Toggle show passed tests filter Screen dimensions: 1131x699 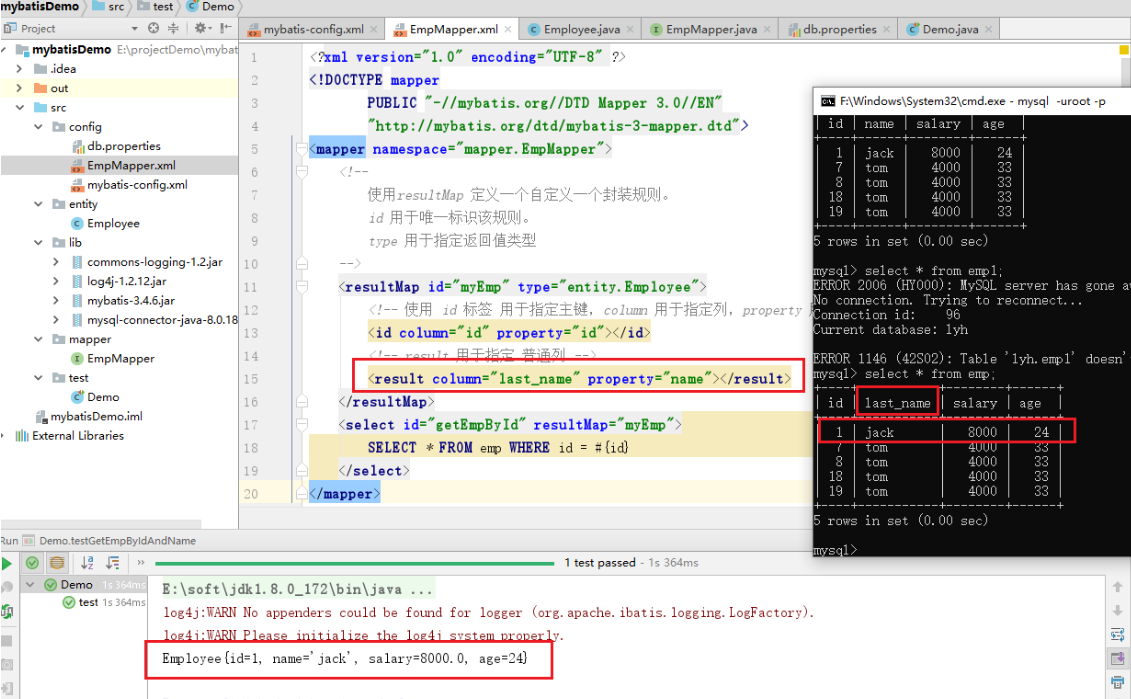(x=32, y=563)
